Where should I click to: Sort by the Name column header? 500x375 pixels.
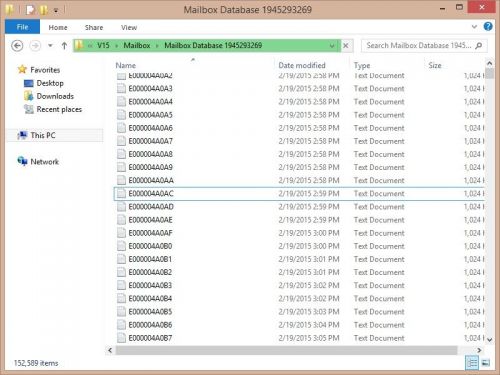[125, 65]
